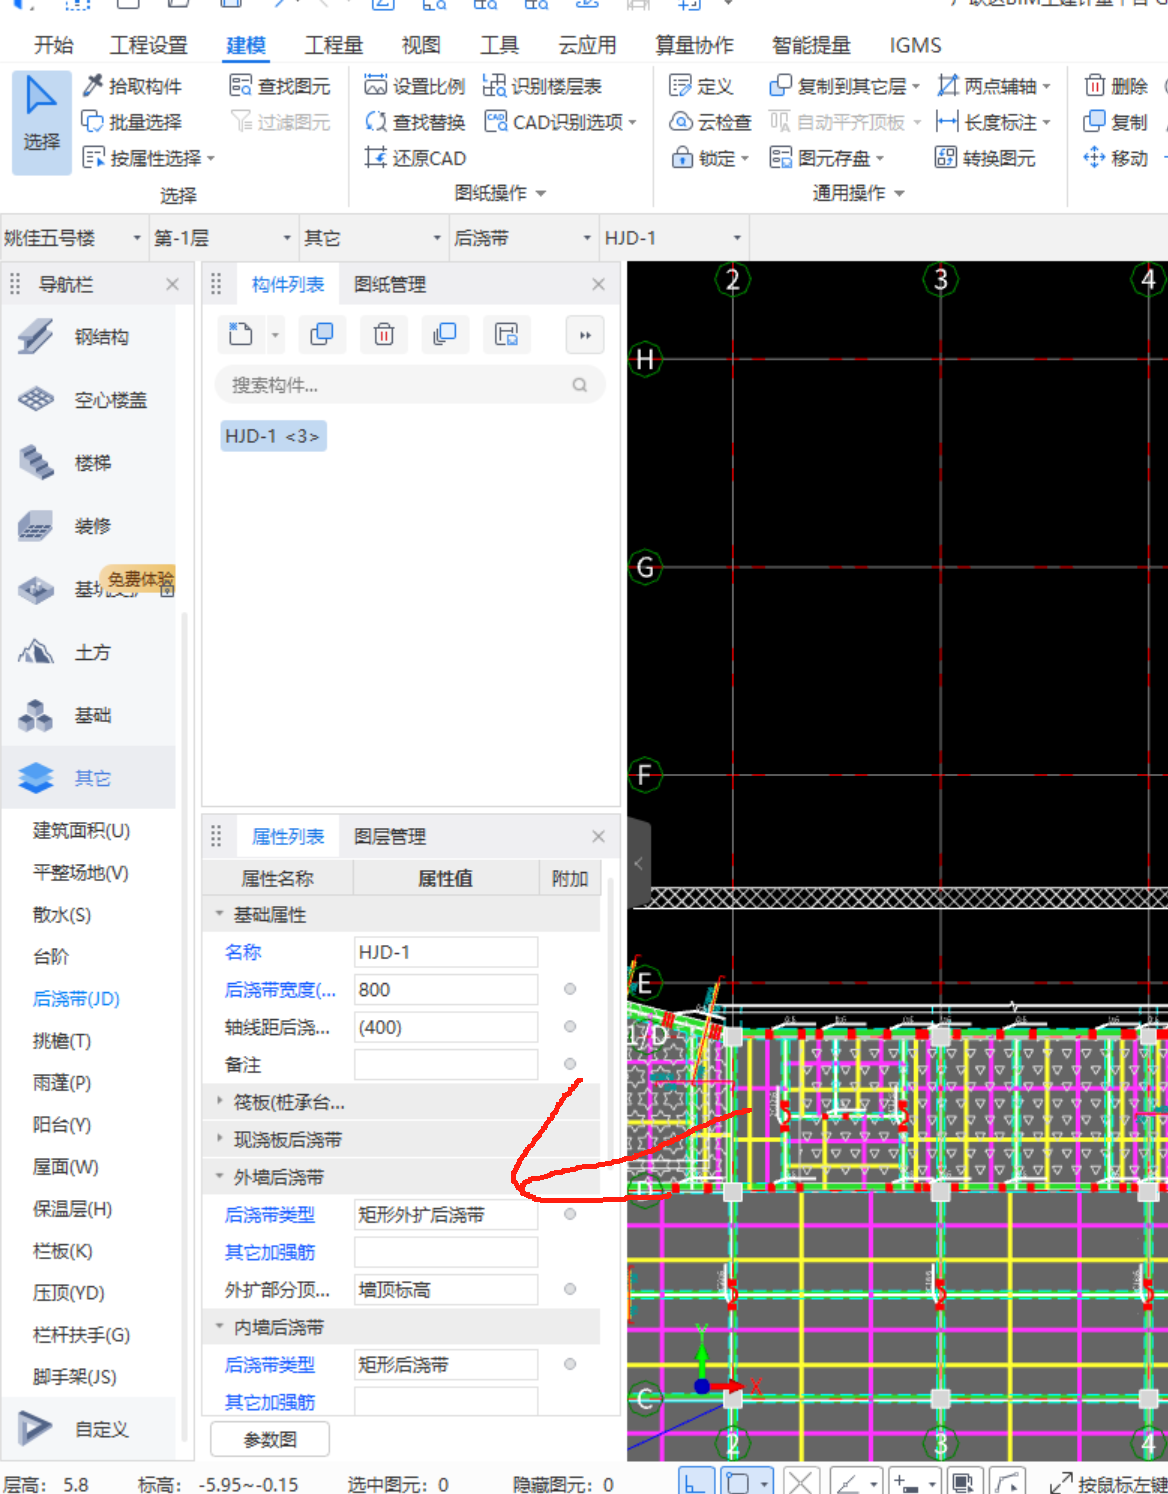
Task: Open HJD-1 component dropdown
Action: tap(673, 238)
